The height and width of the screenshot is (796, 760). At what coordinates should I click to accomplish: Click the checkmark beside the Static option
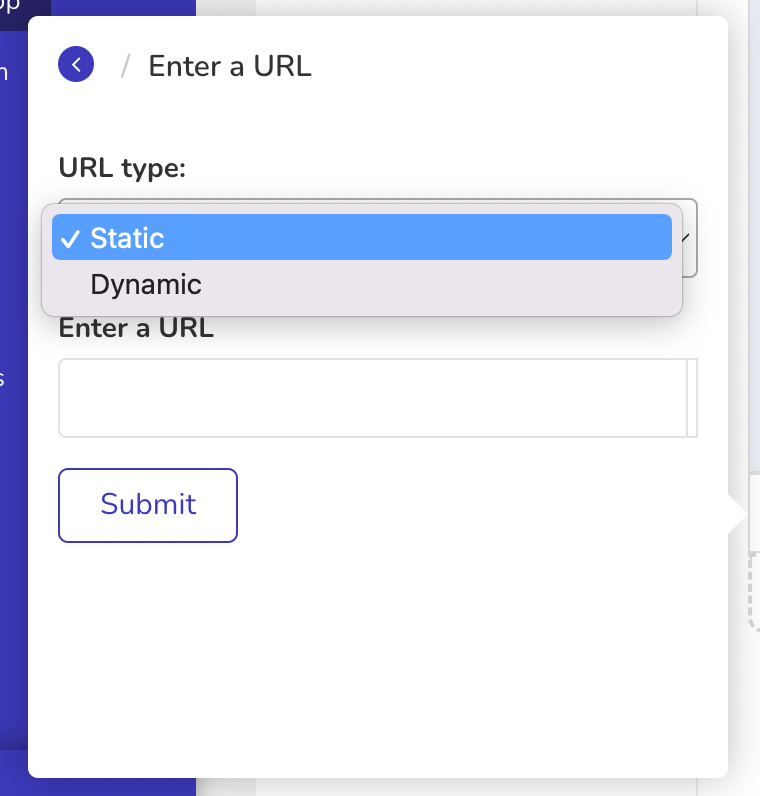point(70,238)
